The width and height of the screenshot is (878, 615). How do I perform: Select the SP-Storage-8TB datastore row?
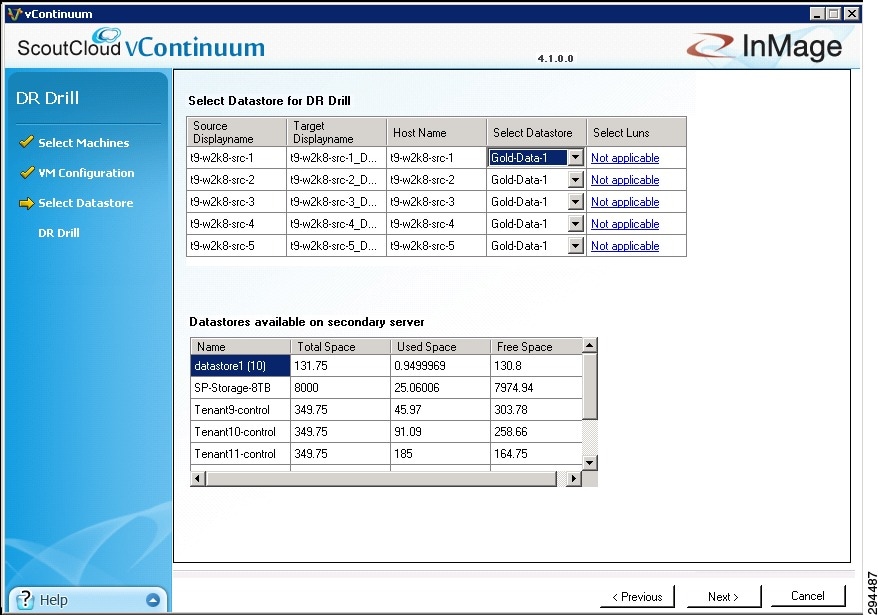(386, 388)
